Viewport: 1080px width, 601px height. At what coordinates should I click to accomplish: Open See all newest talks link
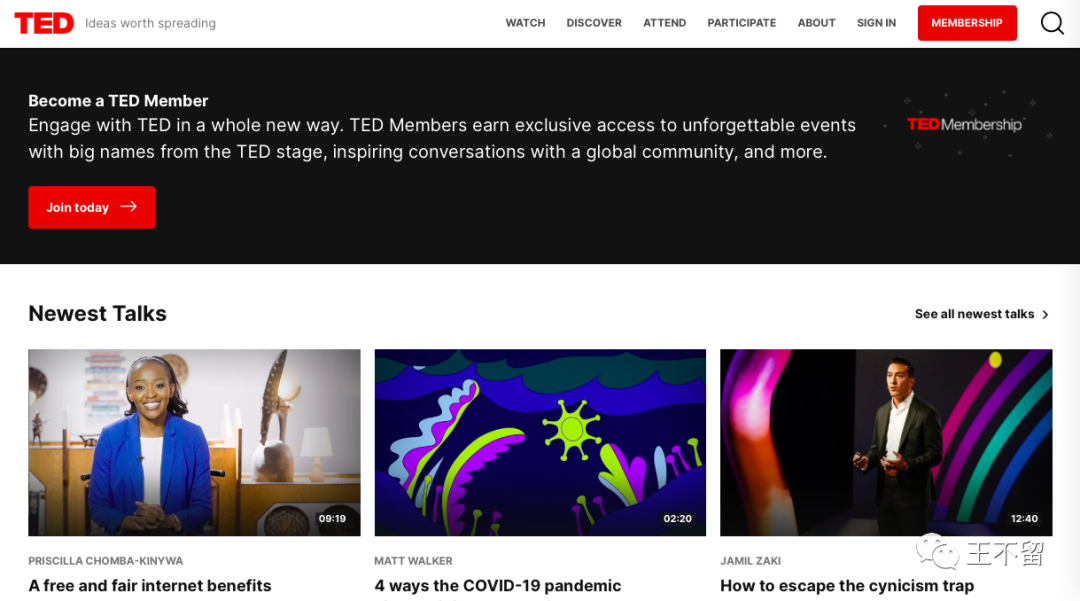974,314
